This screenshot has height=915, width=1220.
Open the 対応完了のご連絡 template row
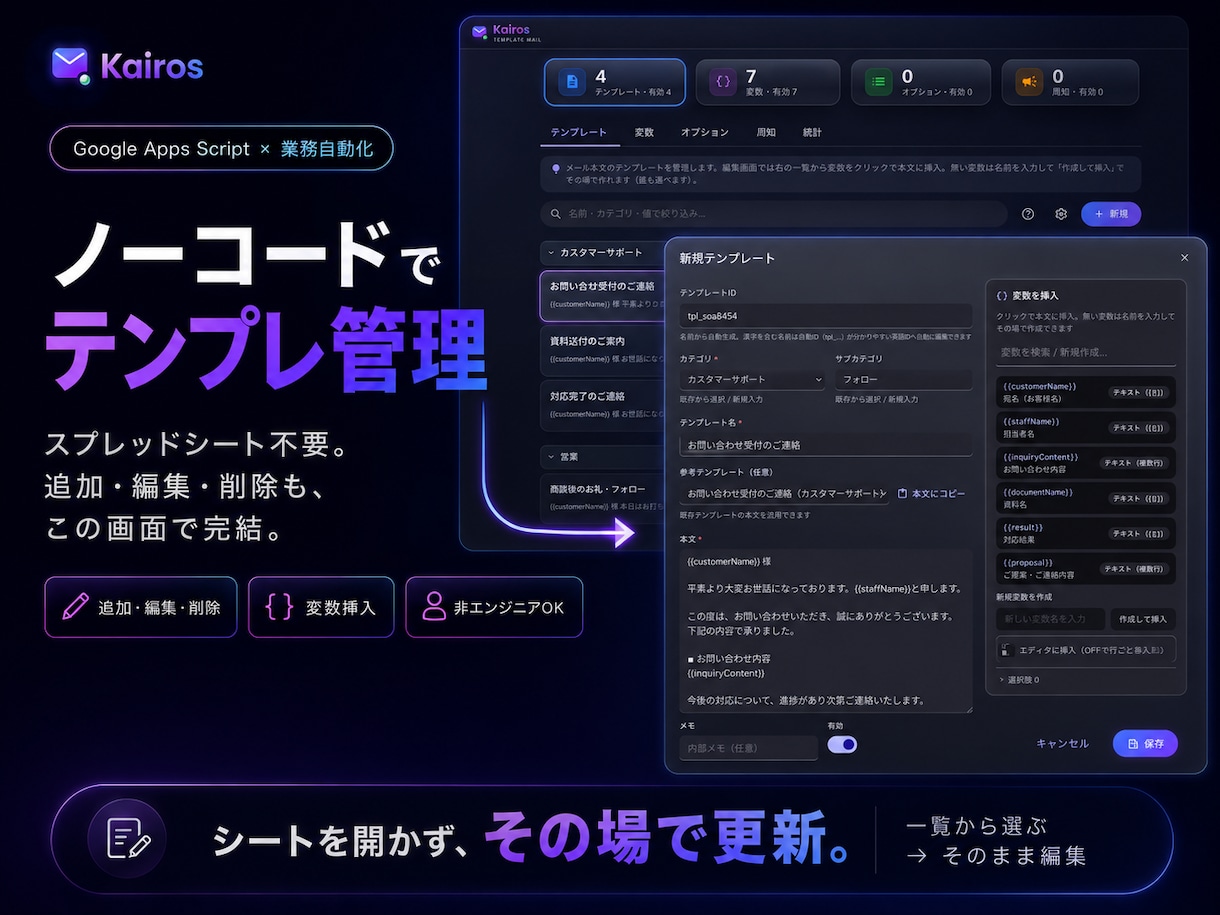[x=603, y=405]
